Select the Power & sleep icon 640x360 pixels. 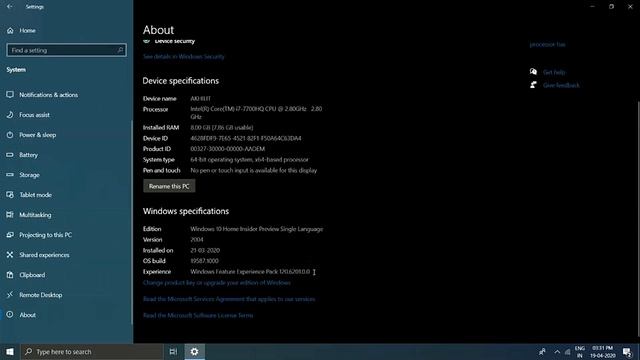[x=10, y=135]
